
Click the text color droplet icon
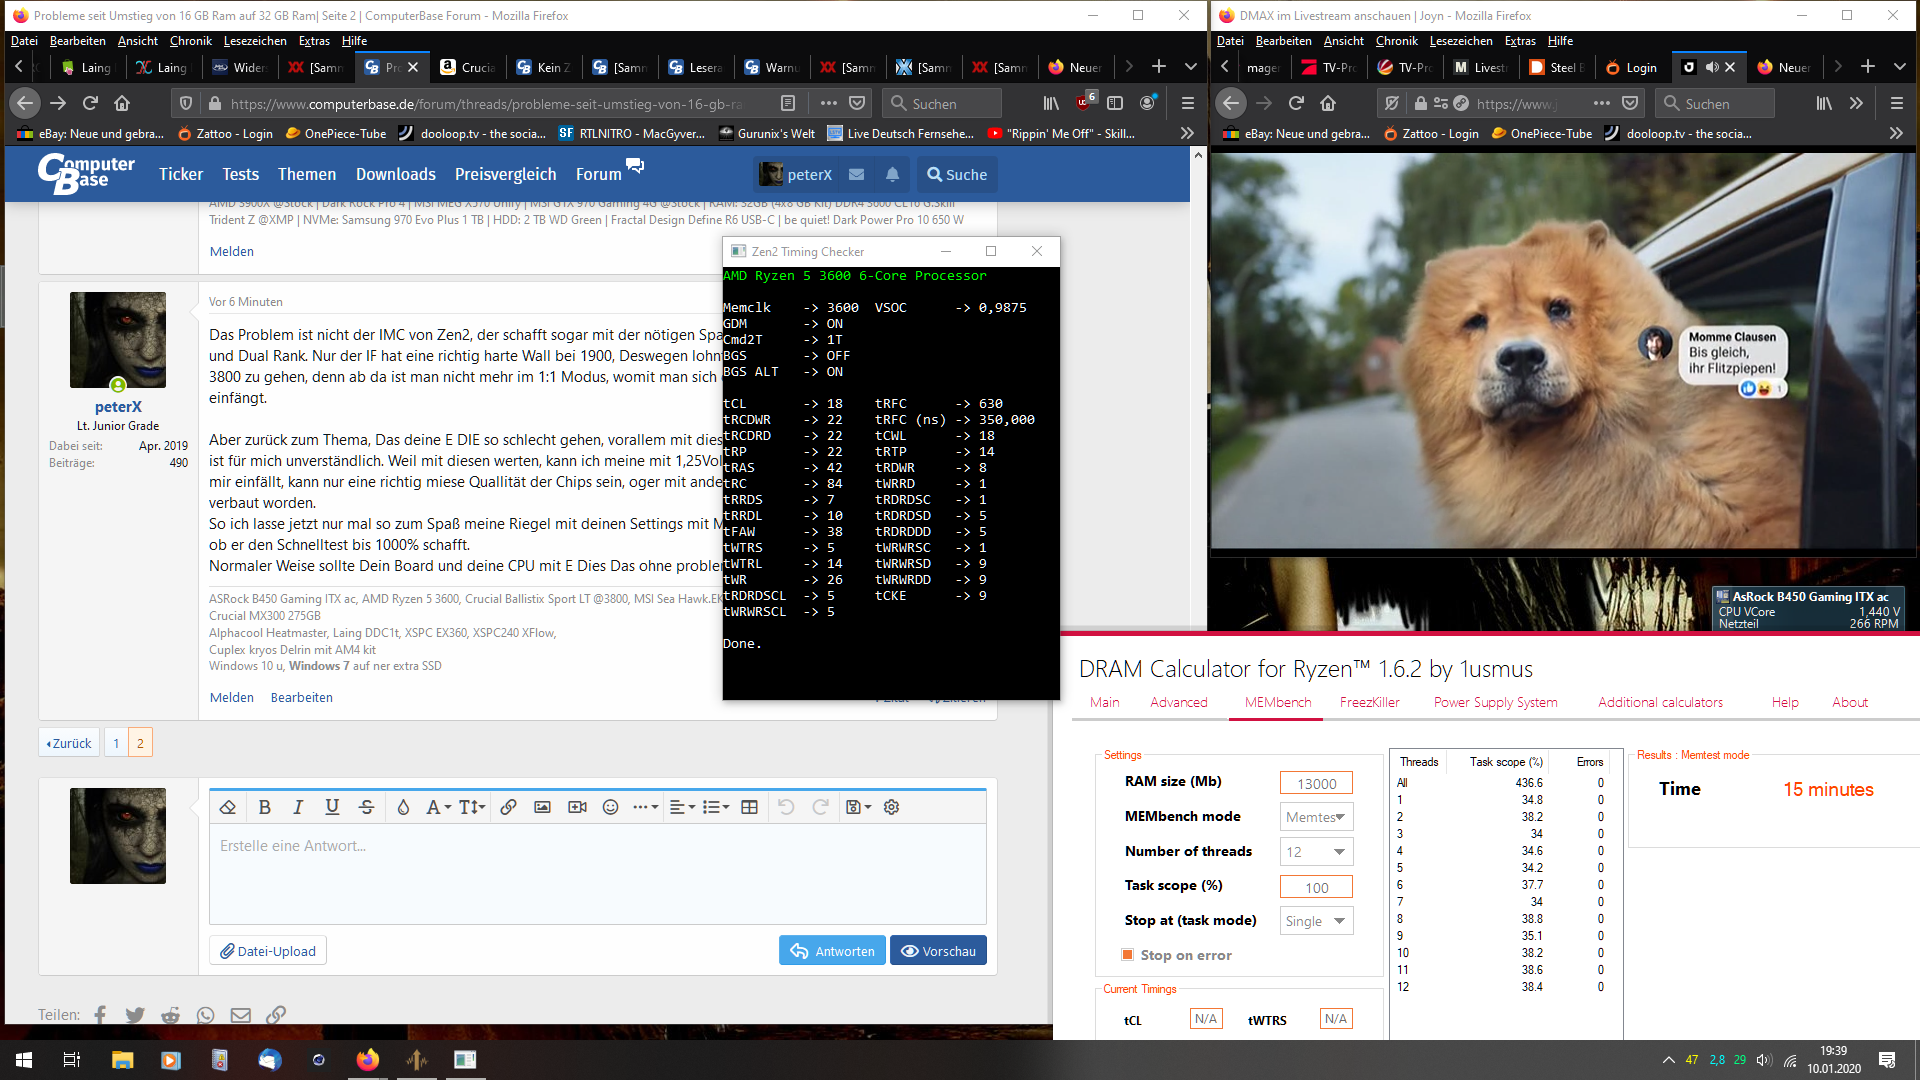tap(403, 807)
